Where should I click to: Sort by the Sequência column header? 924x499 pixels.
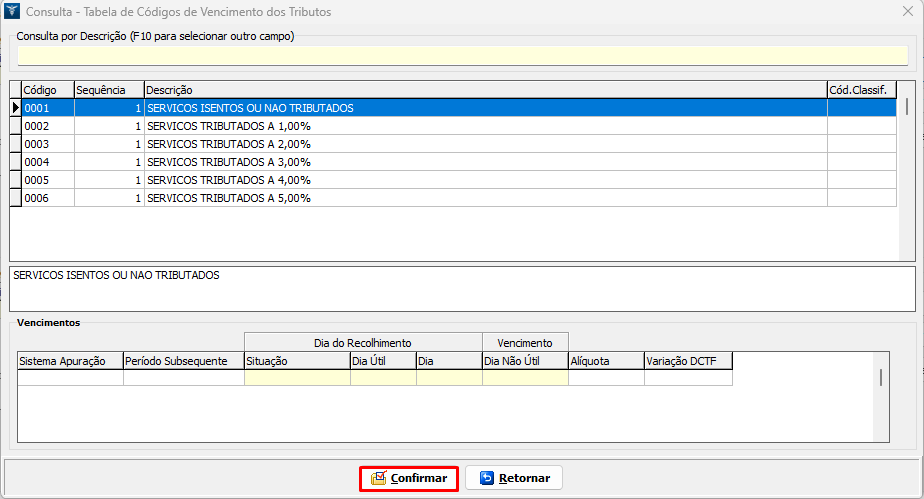click(x=108, y=90)
